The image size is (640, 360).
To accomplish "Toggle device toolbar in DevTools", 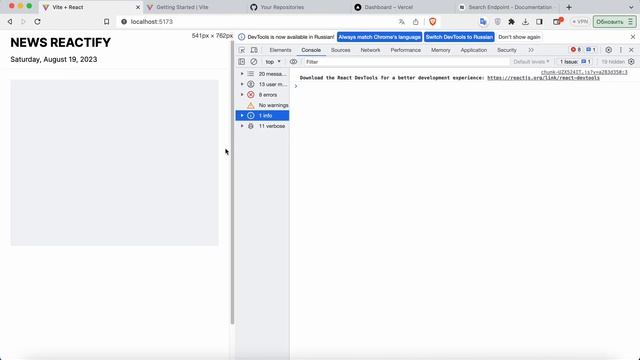I will (x=254, y=50).
